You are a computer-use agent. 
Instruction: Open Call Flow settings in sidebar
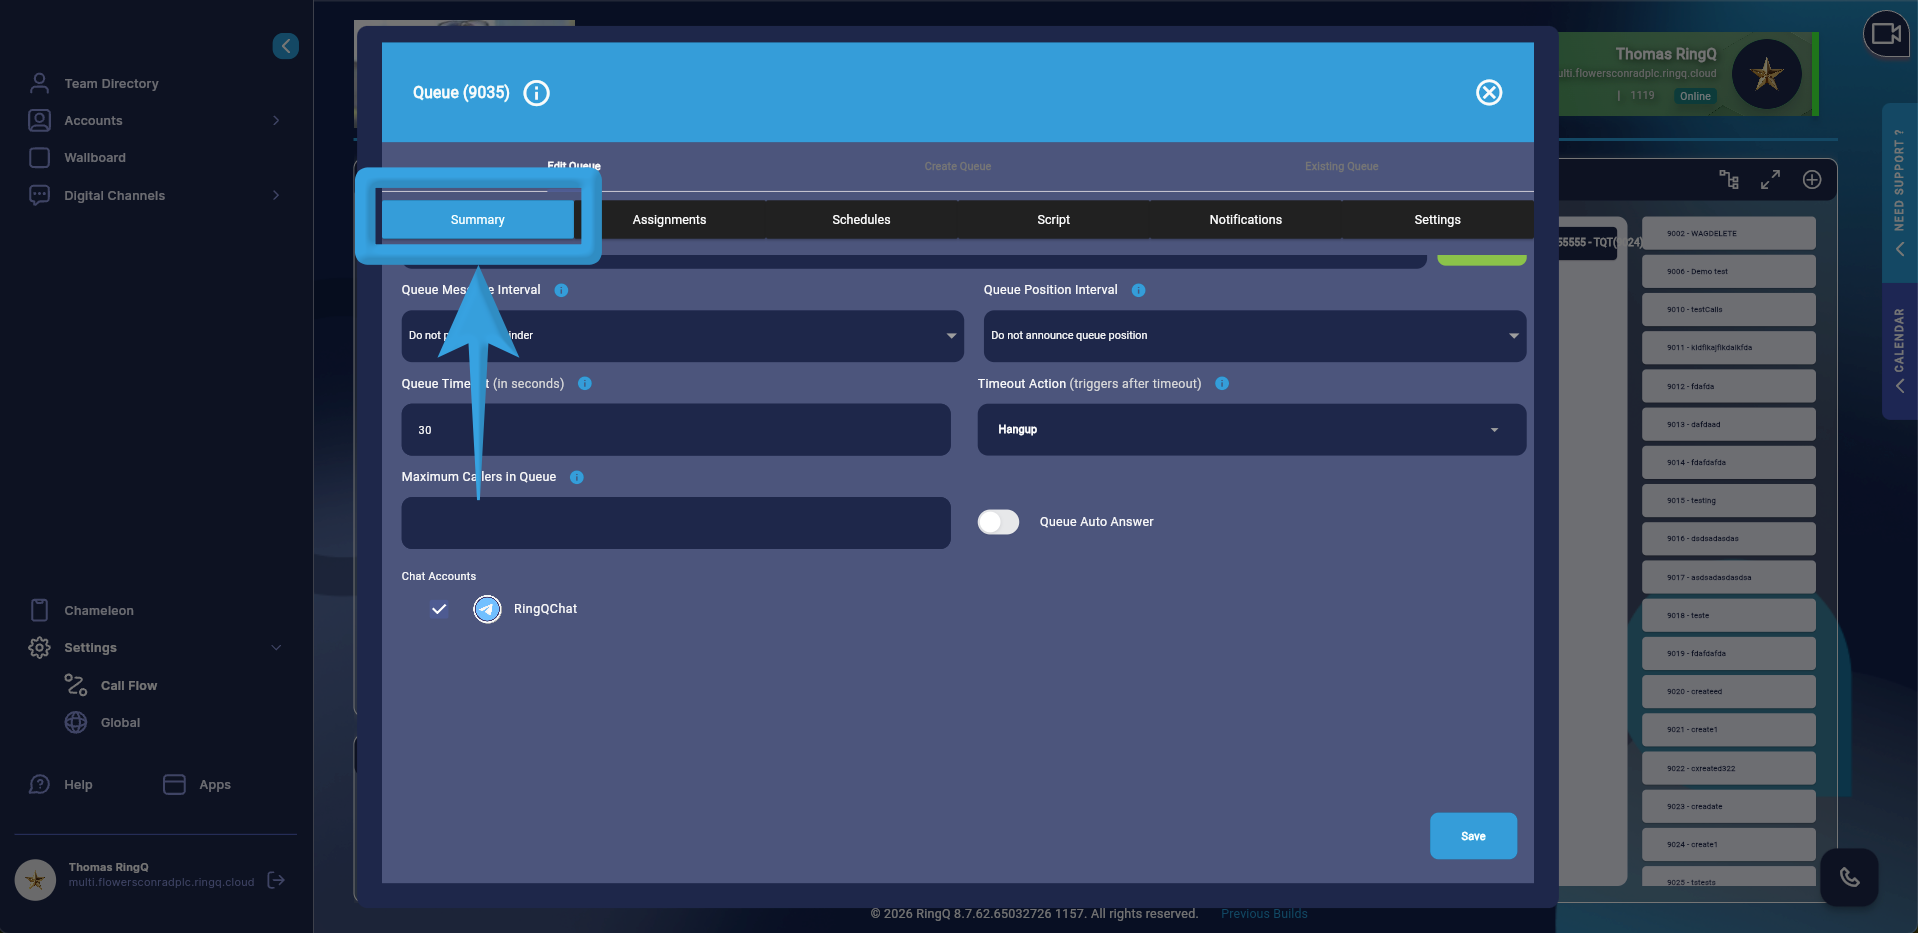click(x=128, y=685)
